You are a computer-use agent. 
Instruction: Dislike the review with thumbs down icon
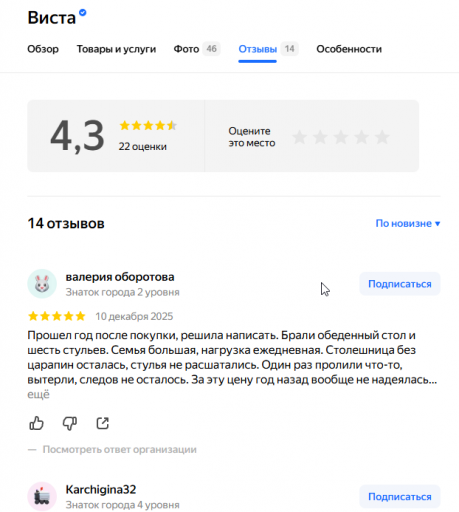tap(70, 423)
